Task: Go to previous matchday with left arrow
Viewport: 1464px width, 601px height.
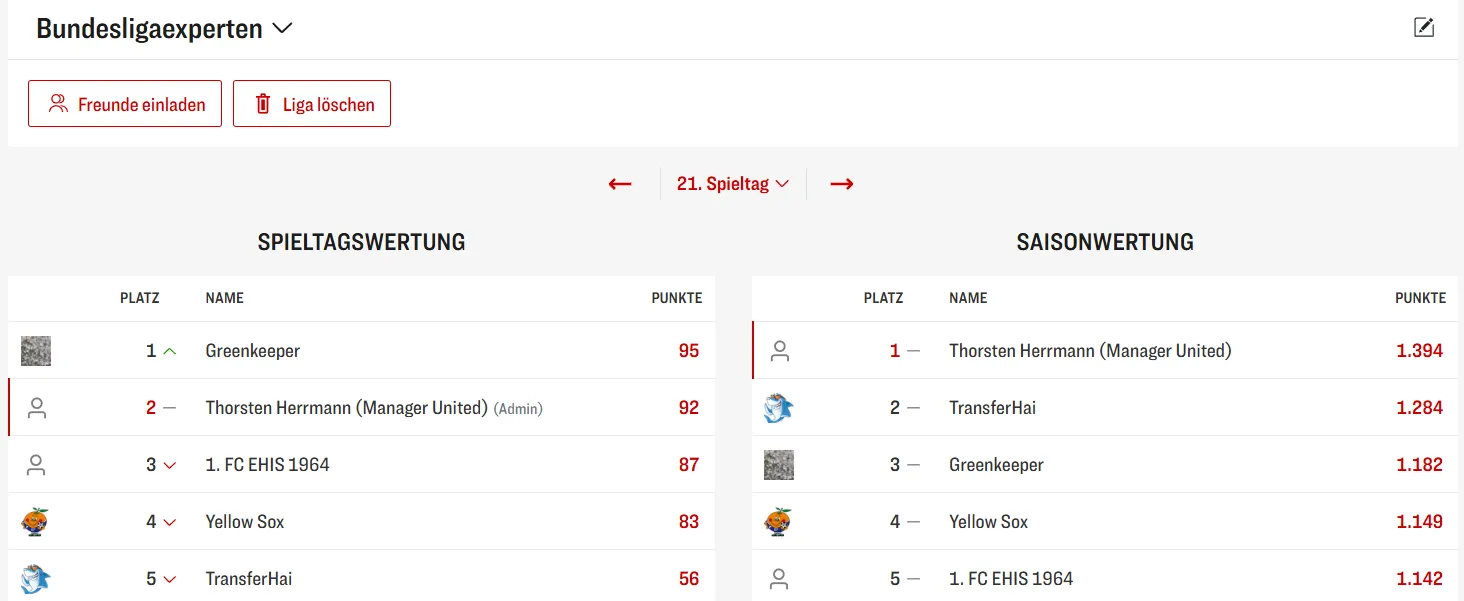Action: point(620,184)
